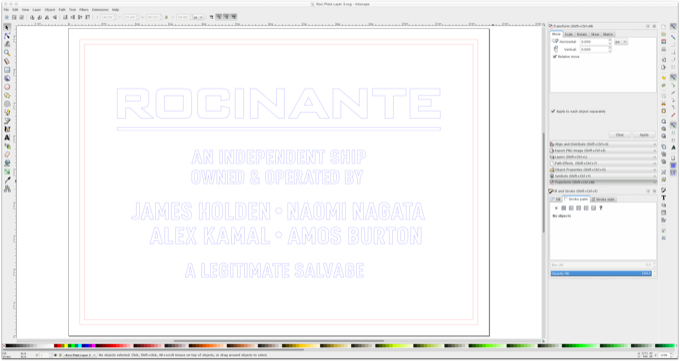680x361 pixels.
Task: Click the Cut scissors icon
Action: pos(664,104)
